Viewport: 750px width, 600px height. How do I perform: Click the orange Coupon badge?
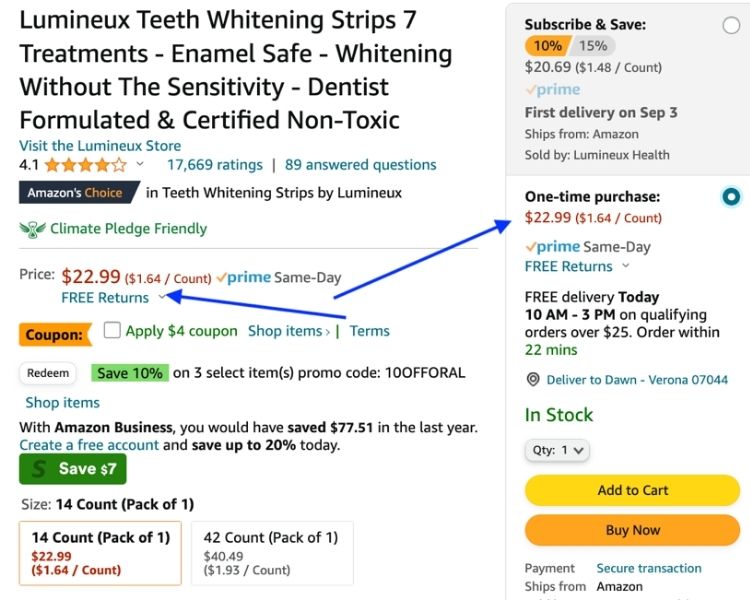coord(54,335)
